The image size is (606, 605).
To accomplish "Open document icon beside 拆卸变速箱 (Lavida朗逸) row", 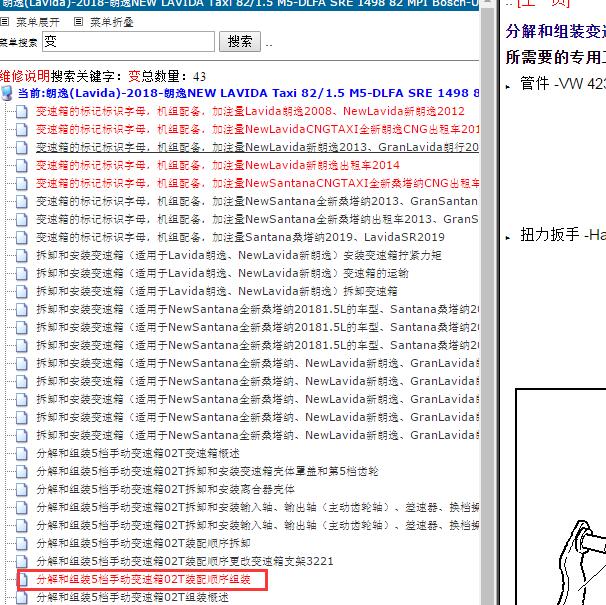I will coord(22,291).
